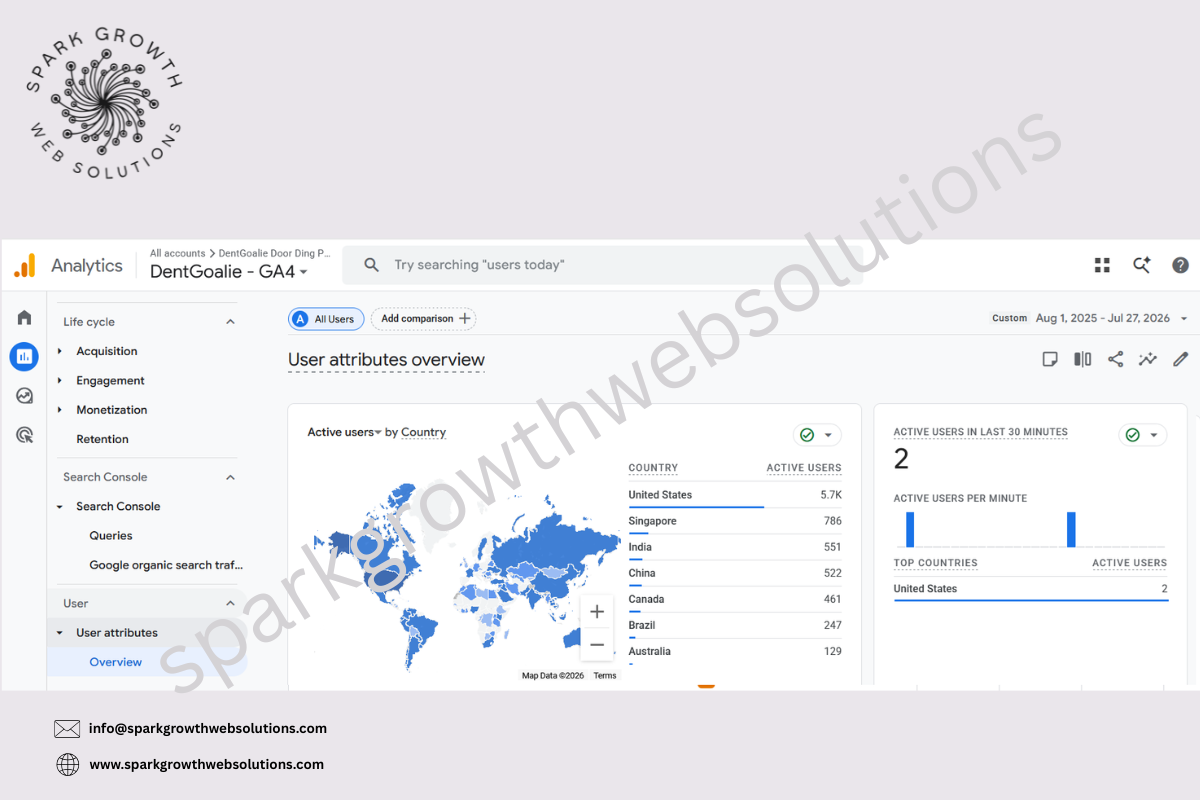Click the first per-minute activity bar
Screen dimensions: 1200x800
[x=910, y=530]
